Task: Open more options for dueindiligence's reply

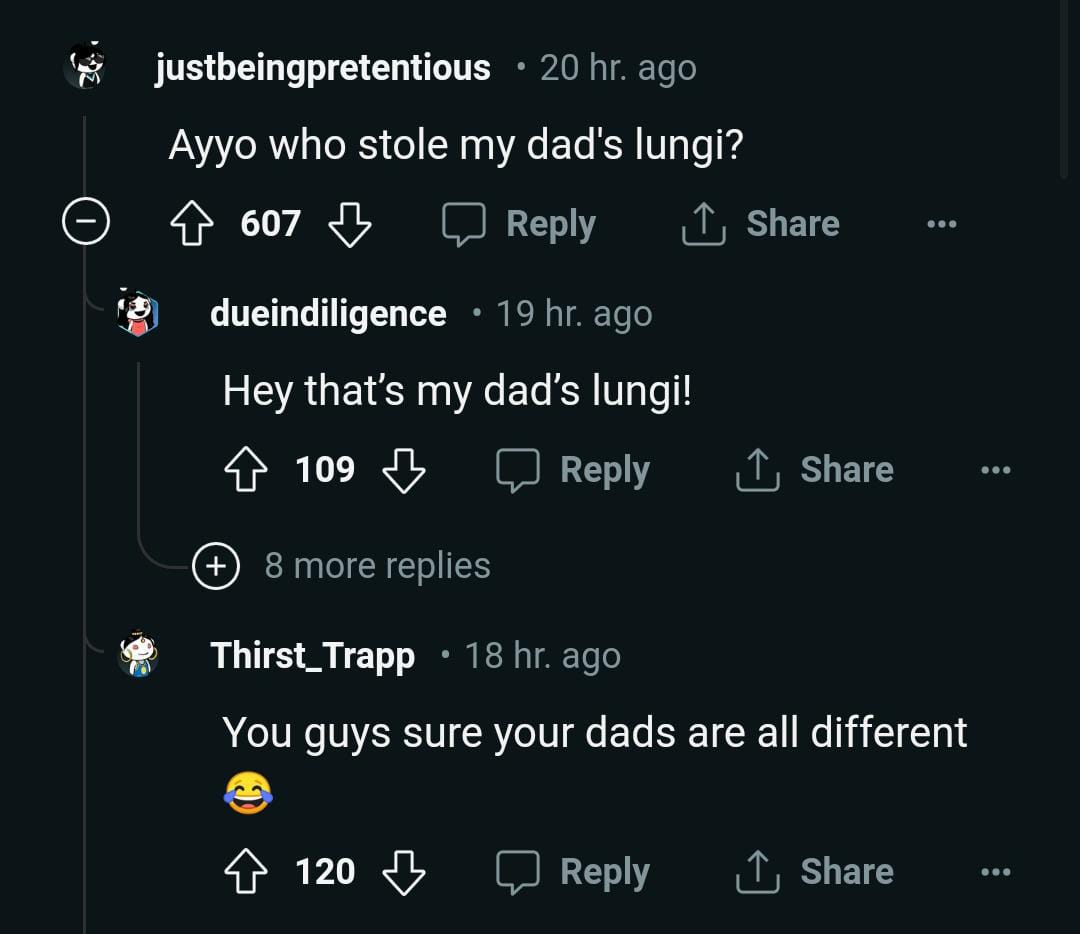Action: (995, 469)
